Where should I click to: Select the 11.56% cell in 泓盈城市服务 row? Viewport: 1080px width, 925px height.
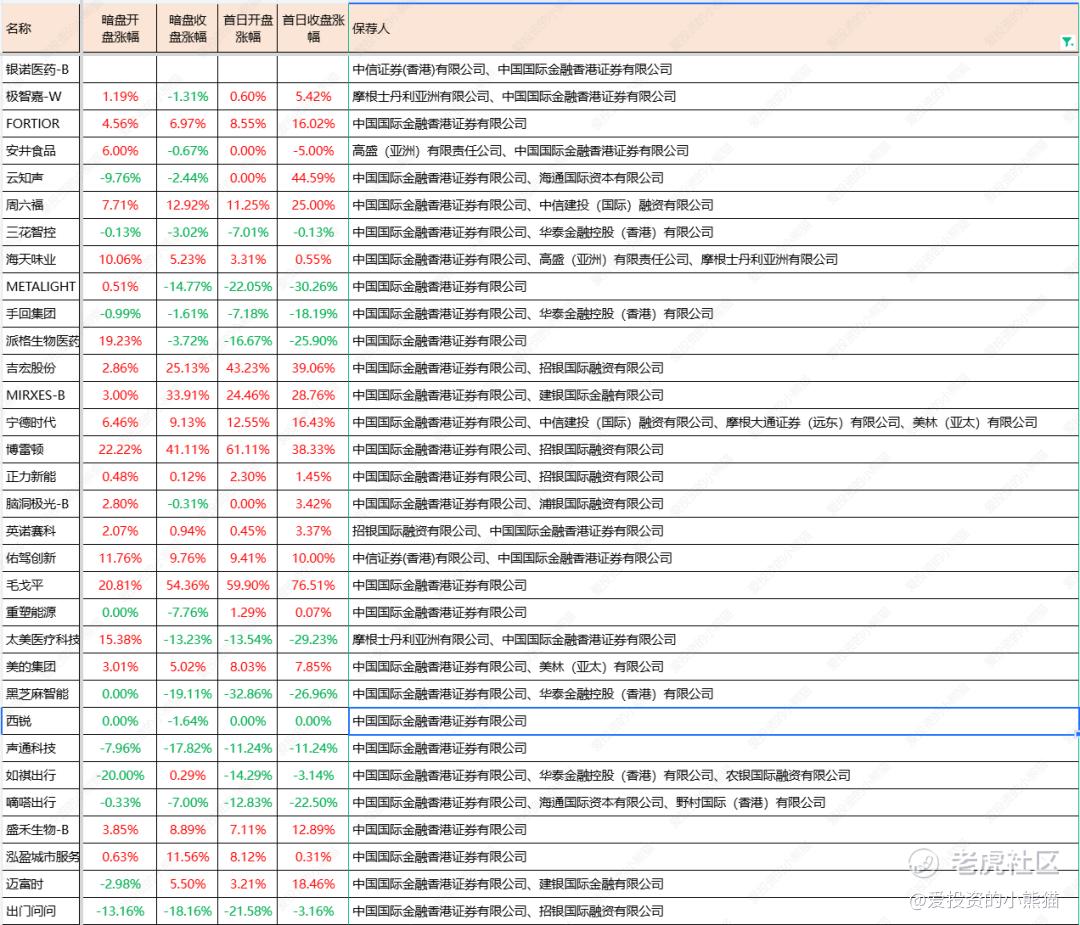pyautogui.click(x=187, y=857)
